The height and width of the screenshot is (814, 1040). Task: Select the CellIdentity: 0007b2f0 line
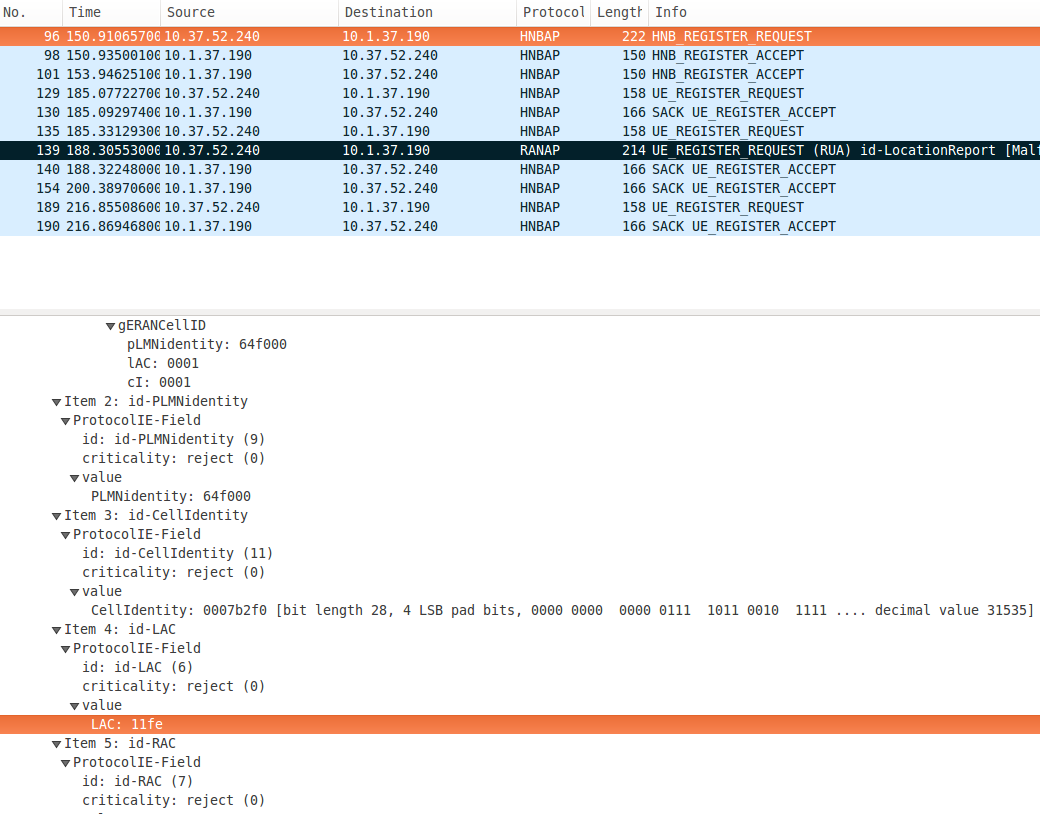[x=562, y=611]
